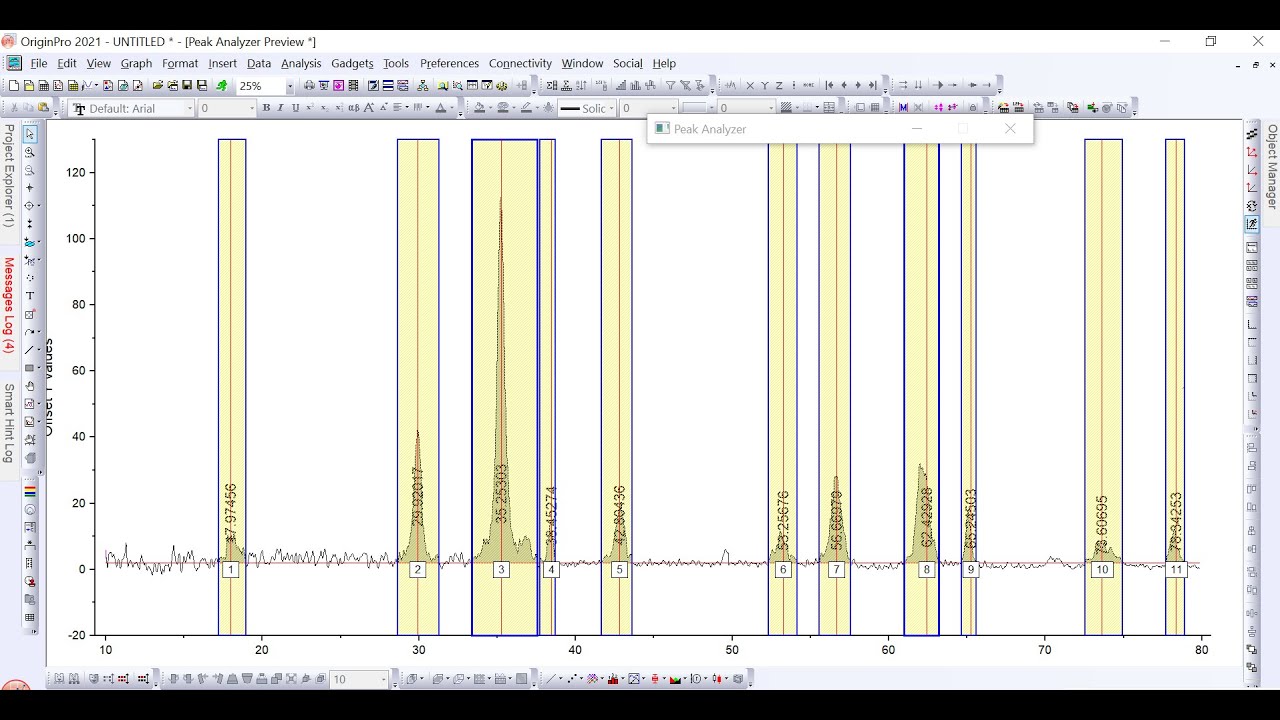The width and height of the screenshot is (1280, 720).
Task: Click the green running-man Recalculate icon
Action: [221, 86]
